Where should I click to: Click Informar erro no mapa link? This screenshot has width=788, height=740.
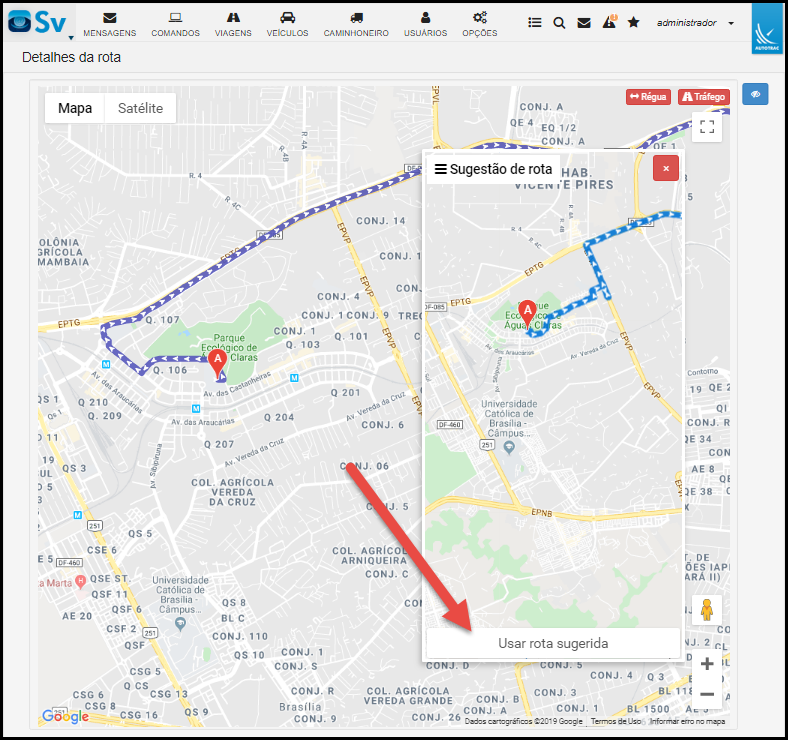tap(687, 721)
